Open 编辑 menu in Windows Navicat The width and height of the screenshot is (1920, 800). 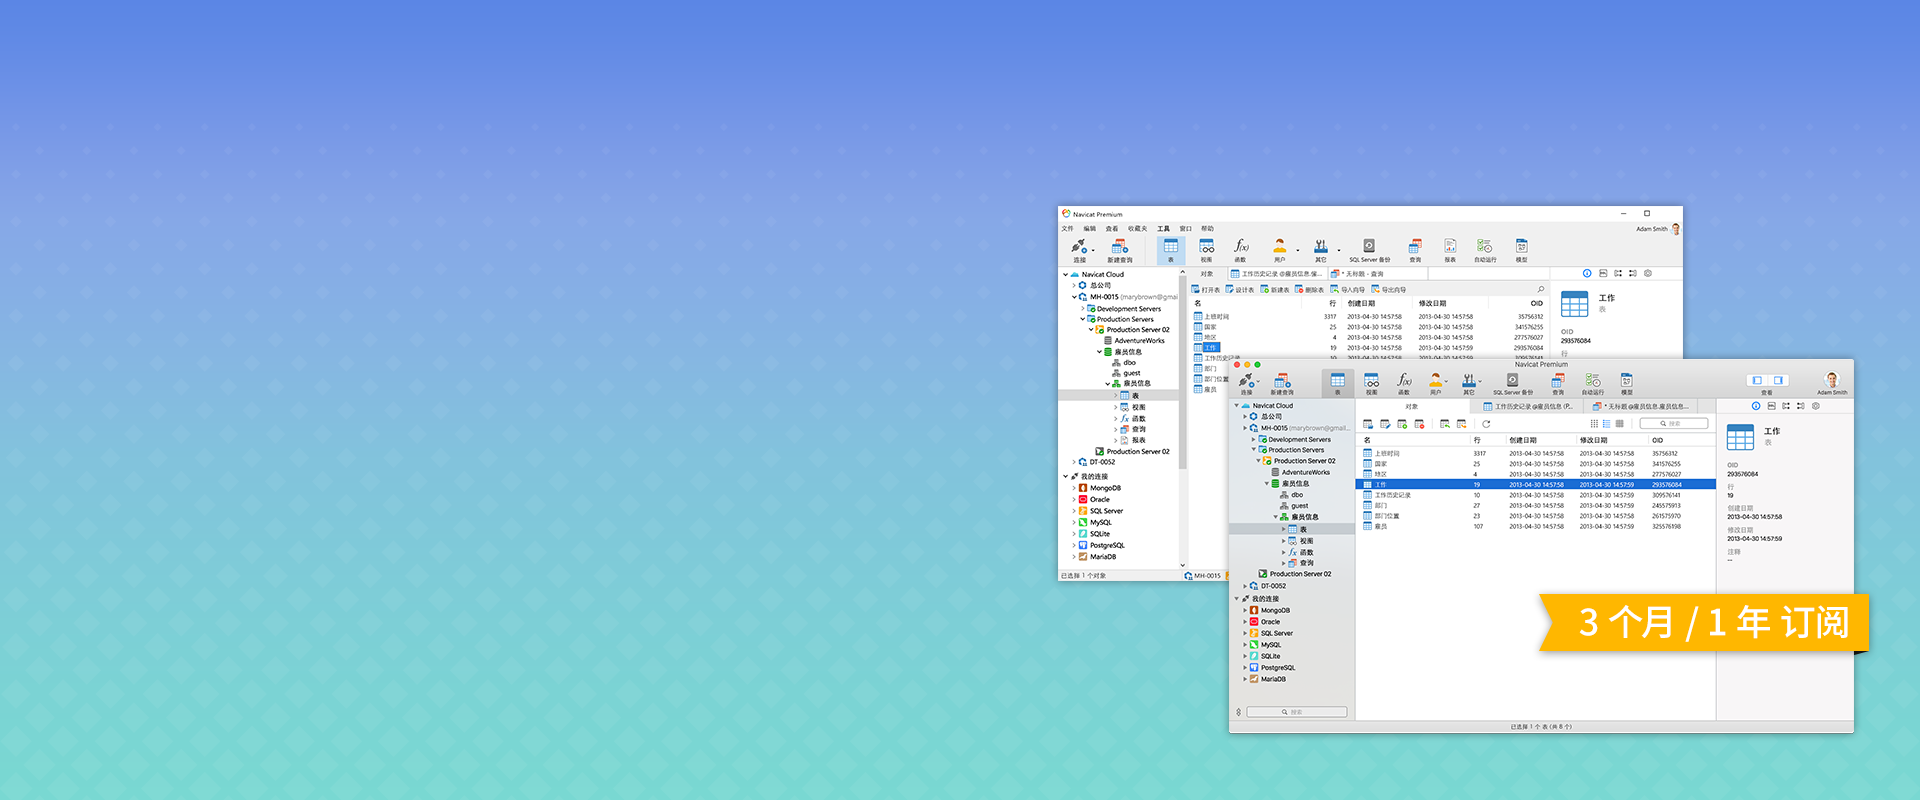click(x=1089, y=228)
